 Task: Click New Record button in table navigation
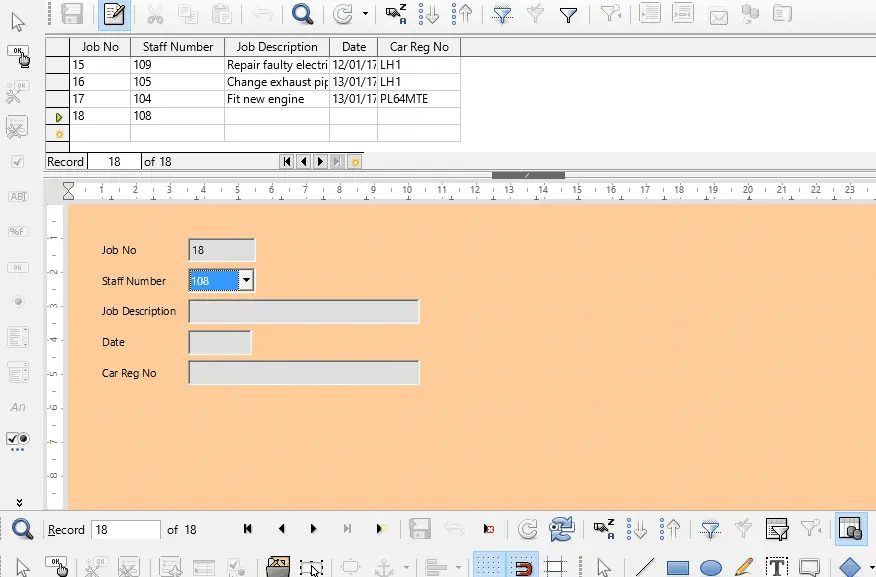click(x=355, y=162)
